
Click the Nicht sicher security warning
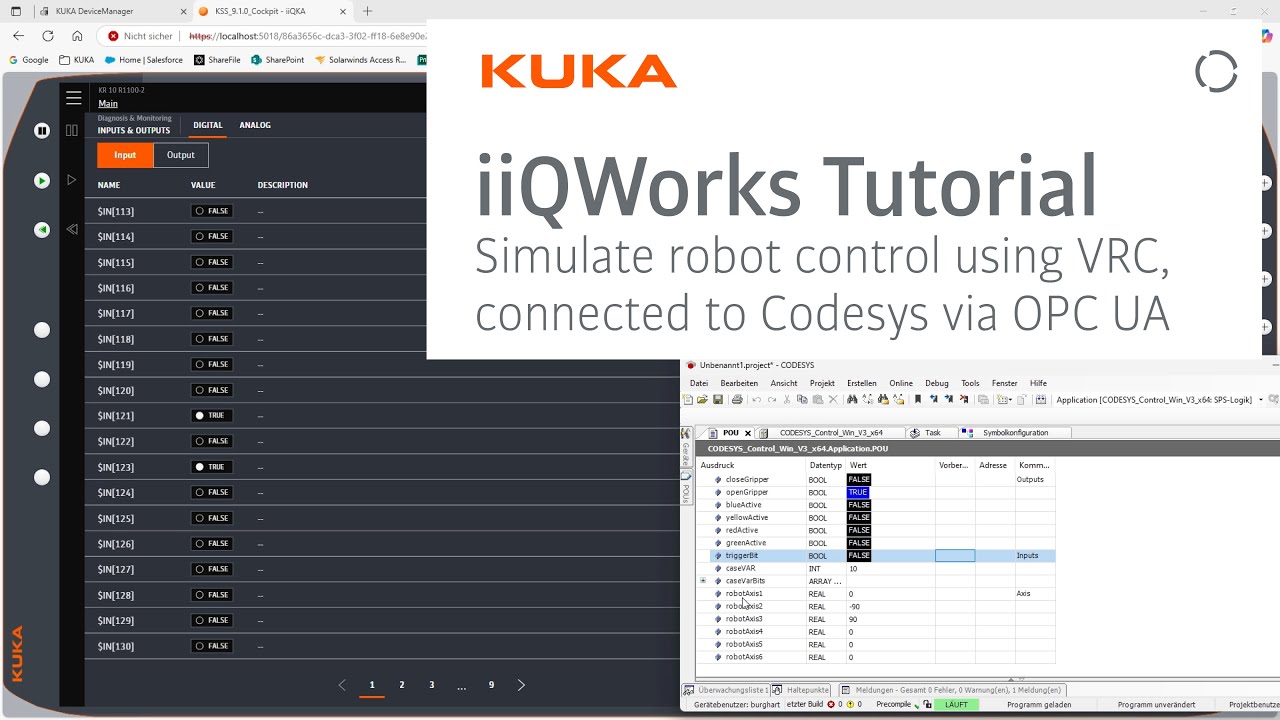[140, 36]
